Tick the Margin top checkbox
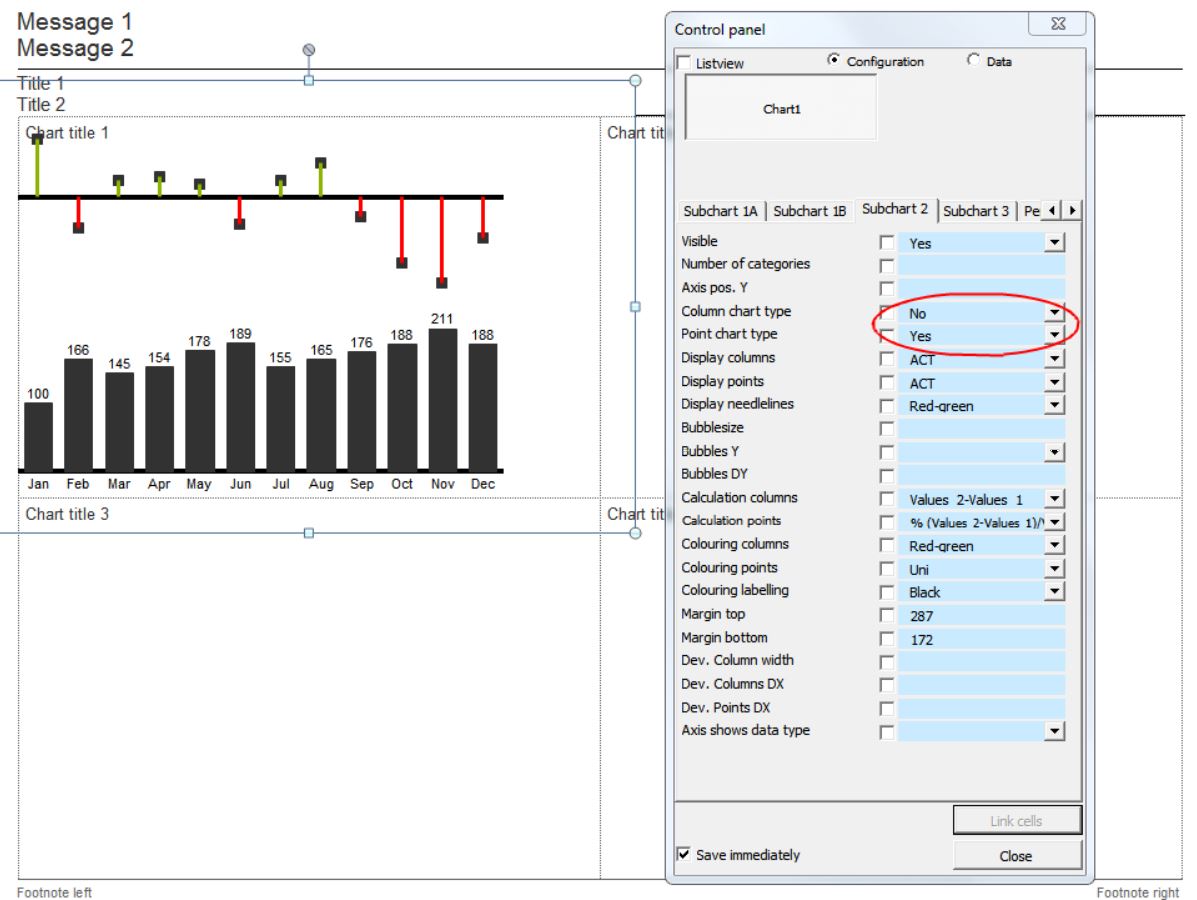 (x=886, y=615)
